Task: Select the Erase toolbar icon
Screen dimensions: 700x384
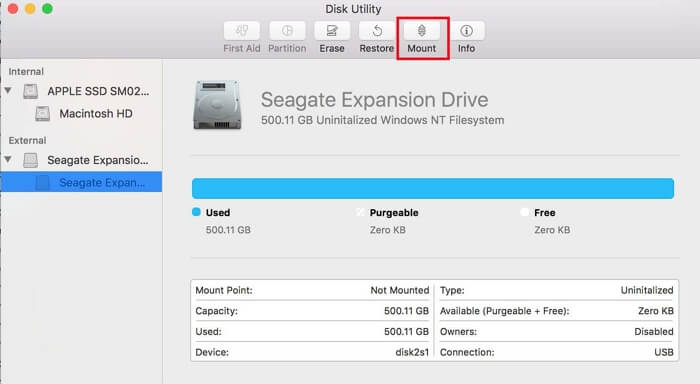Action: (332, 31)
